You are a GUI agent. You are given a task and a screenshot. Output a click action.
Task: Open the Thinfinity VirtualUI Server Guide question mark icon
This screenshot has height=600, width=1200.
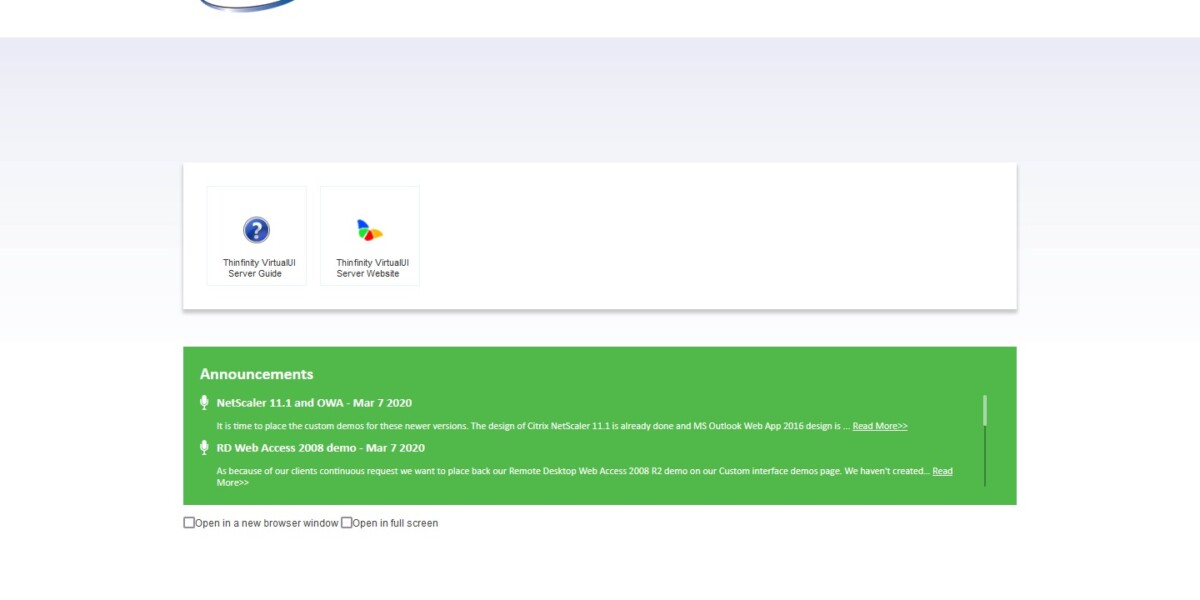click(256, 230)
